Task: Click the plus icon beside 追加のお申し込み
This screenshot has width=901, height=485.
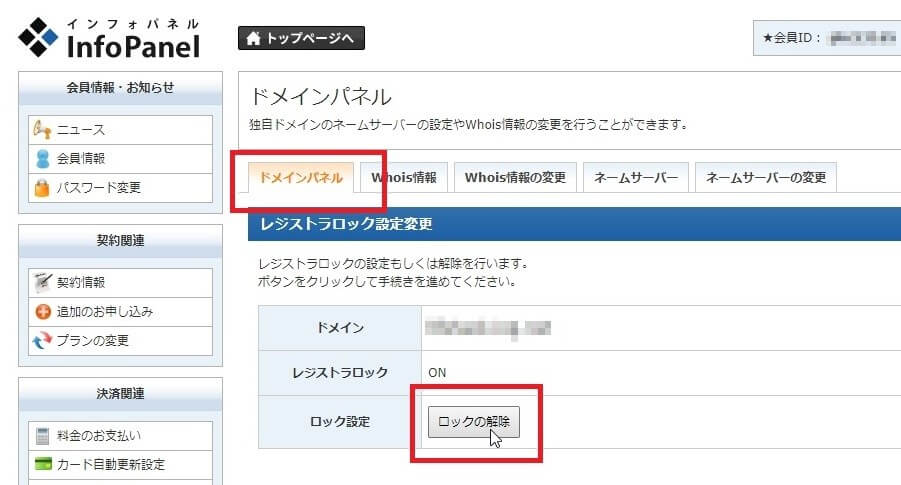Action: [x=42, y=312]
